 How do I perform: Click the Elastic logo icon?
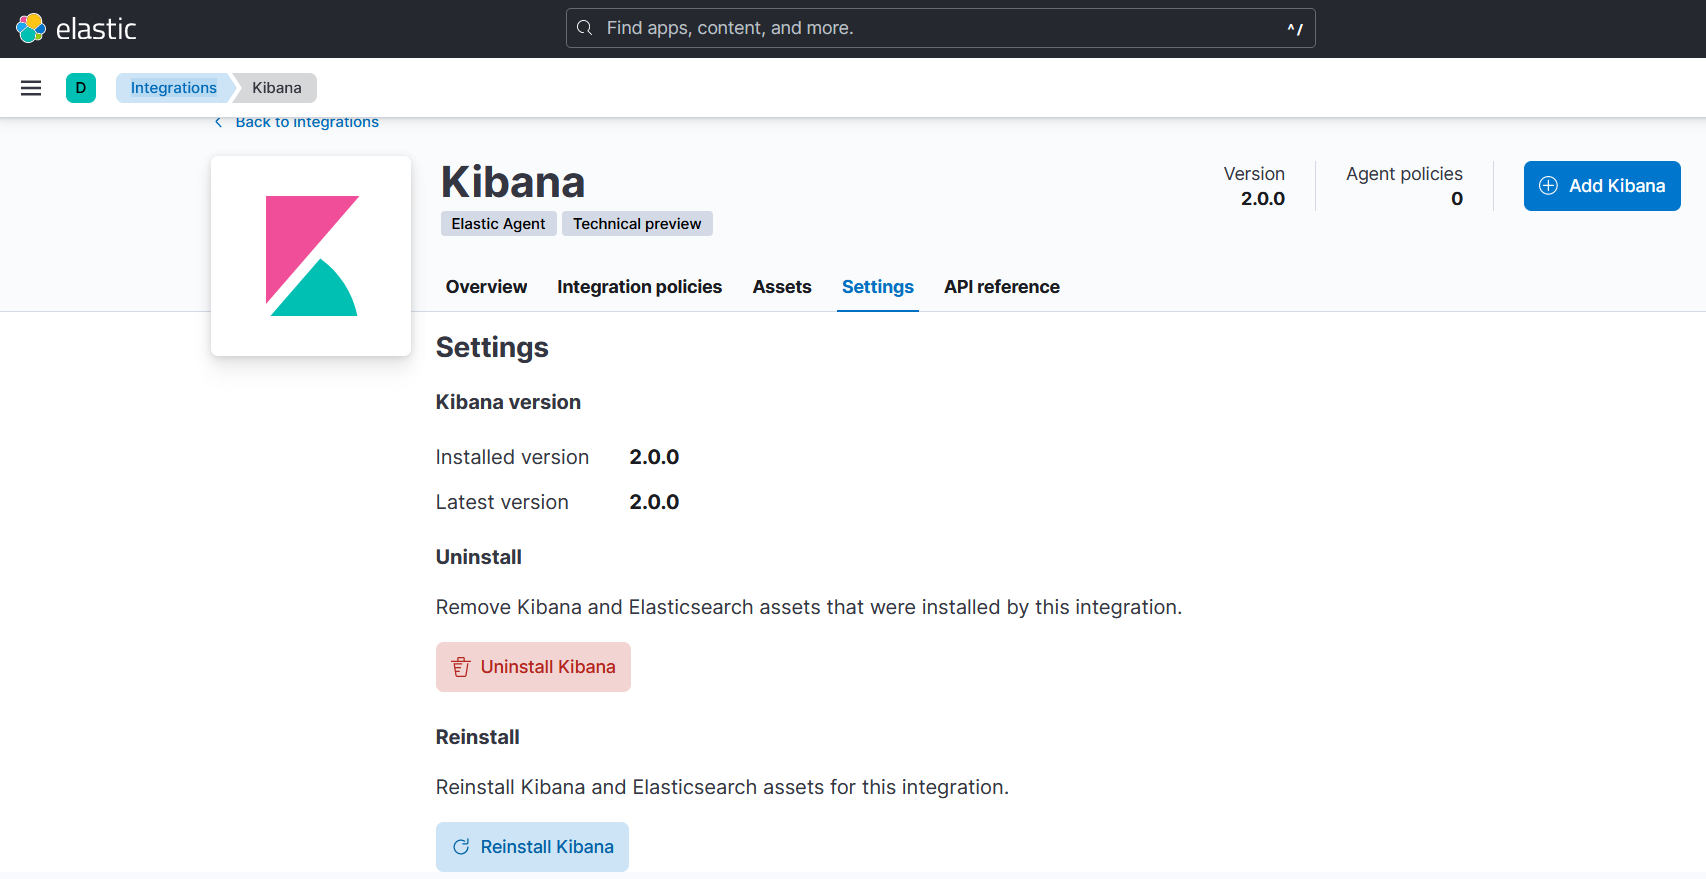tap(31, 28)
